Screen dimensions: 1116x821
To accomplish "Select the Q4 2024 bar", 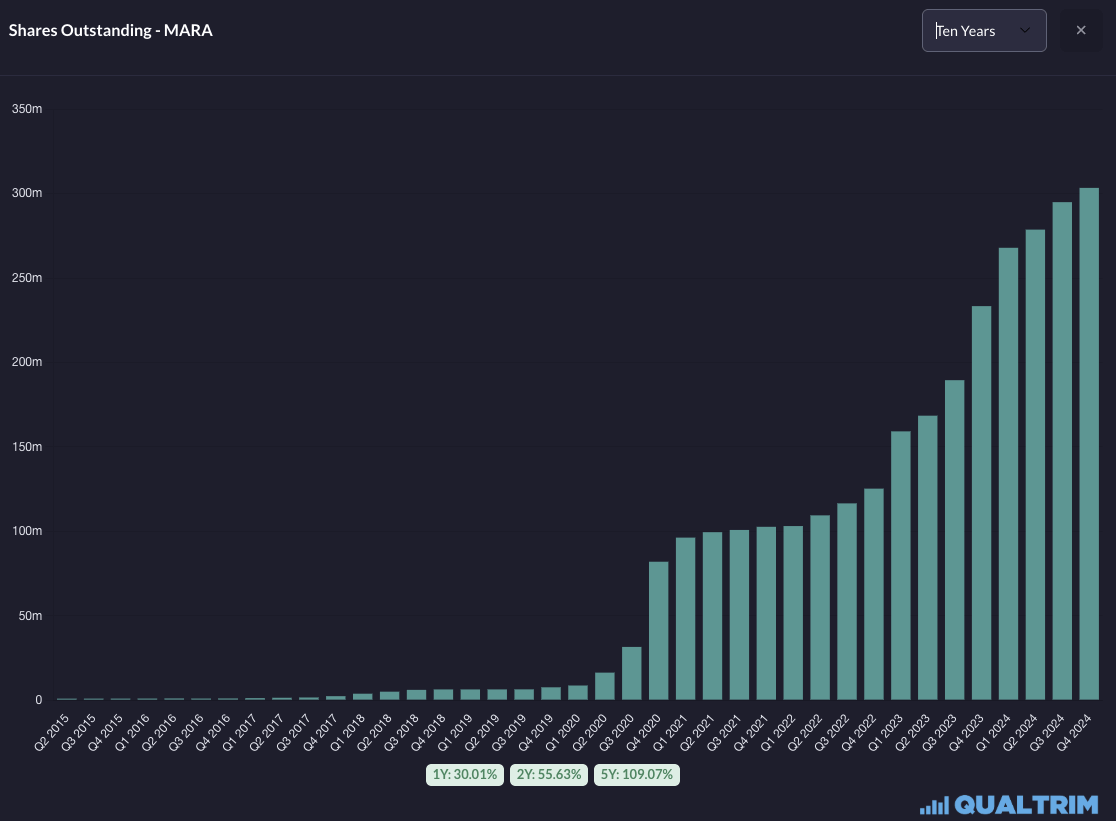I will pos(1089,444).
